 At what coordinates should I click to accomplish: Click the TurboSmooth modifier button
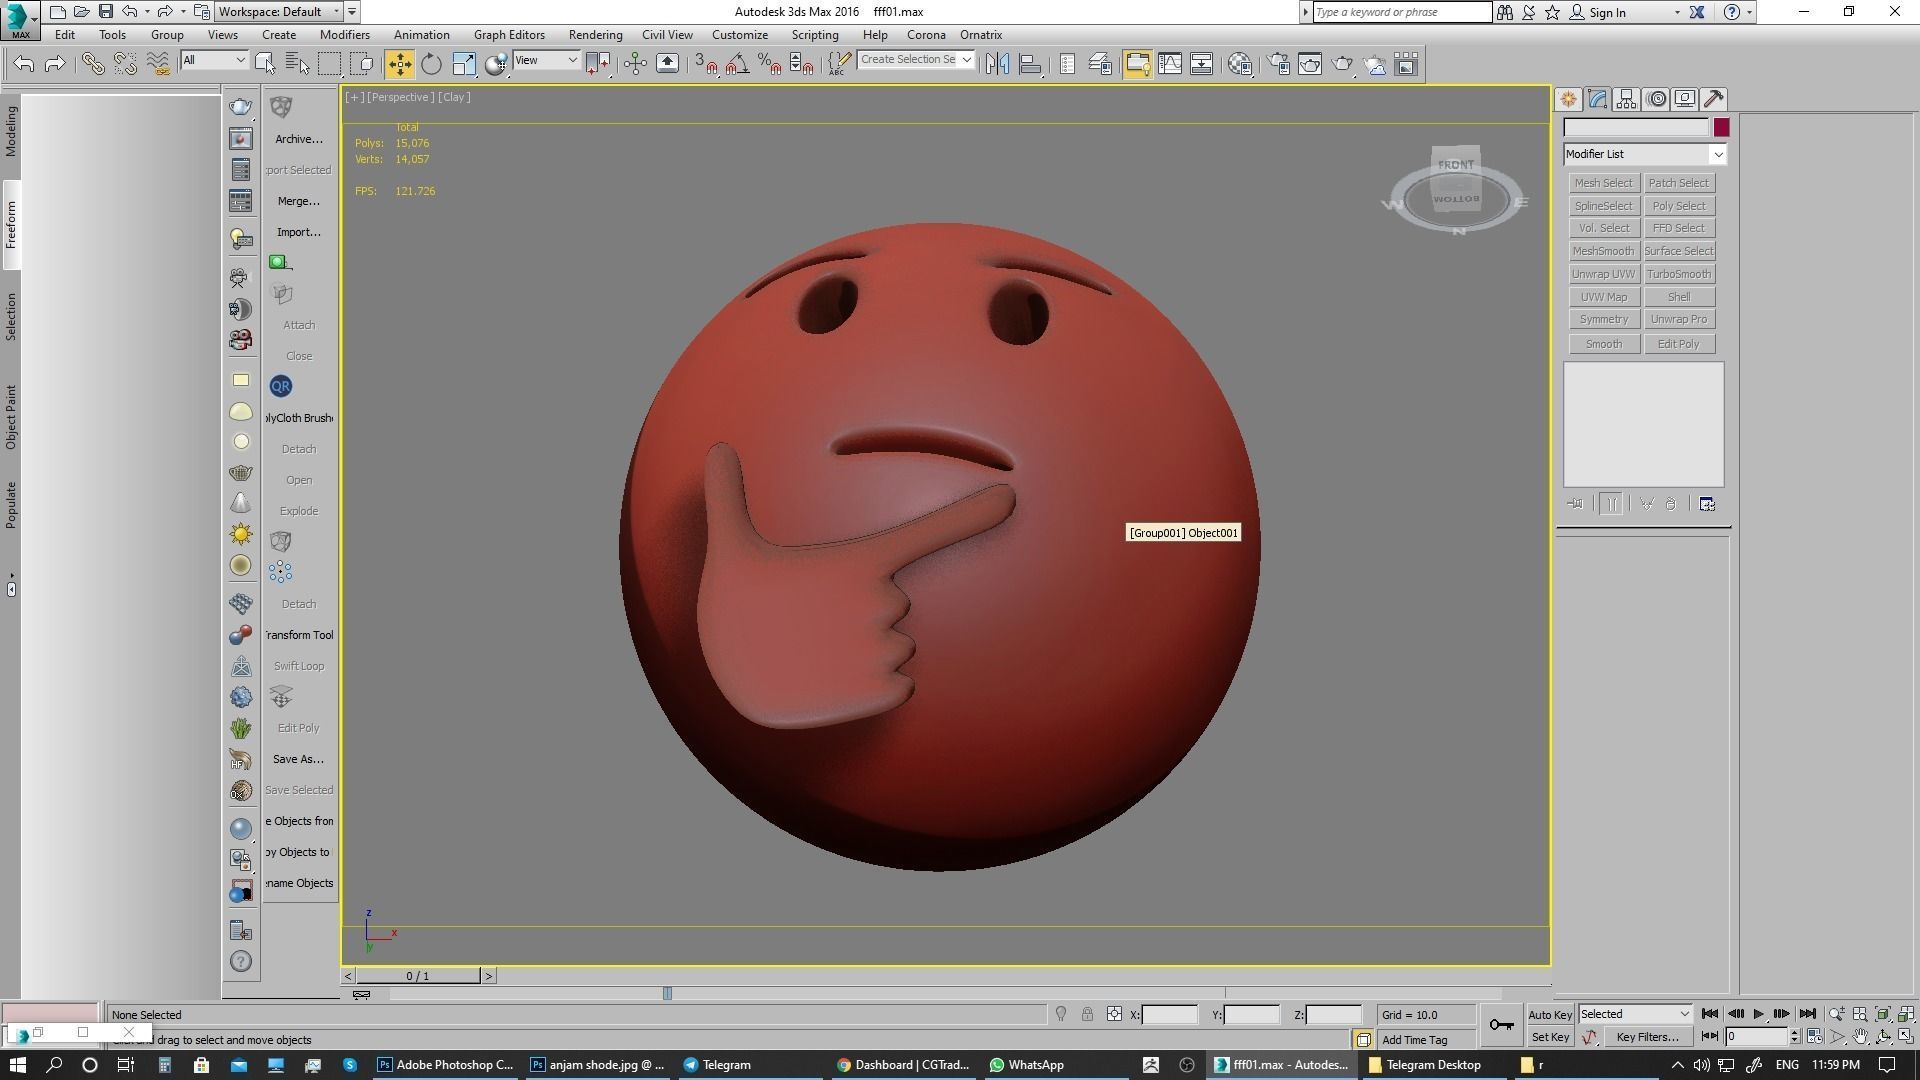(1679, 274)
